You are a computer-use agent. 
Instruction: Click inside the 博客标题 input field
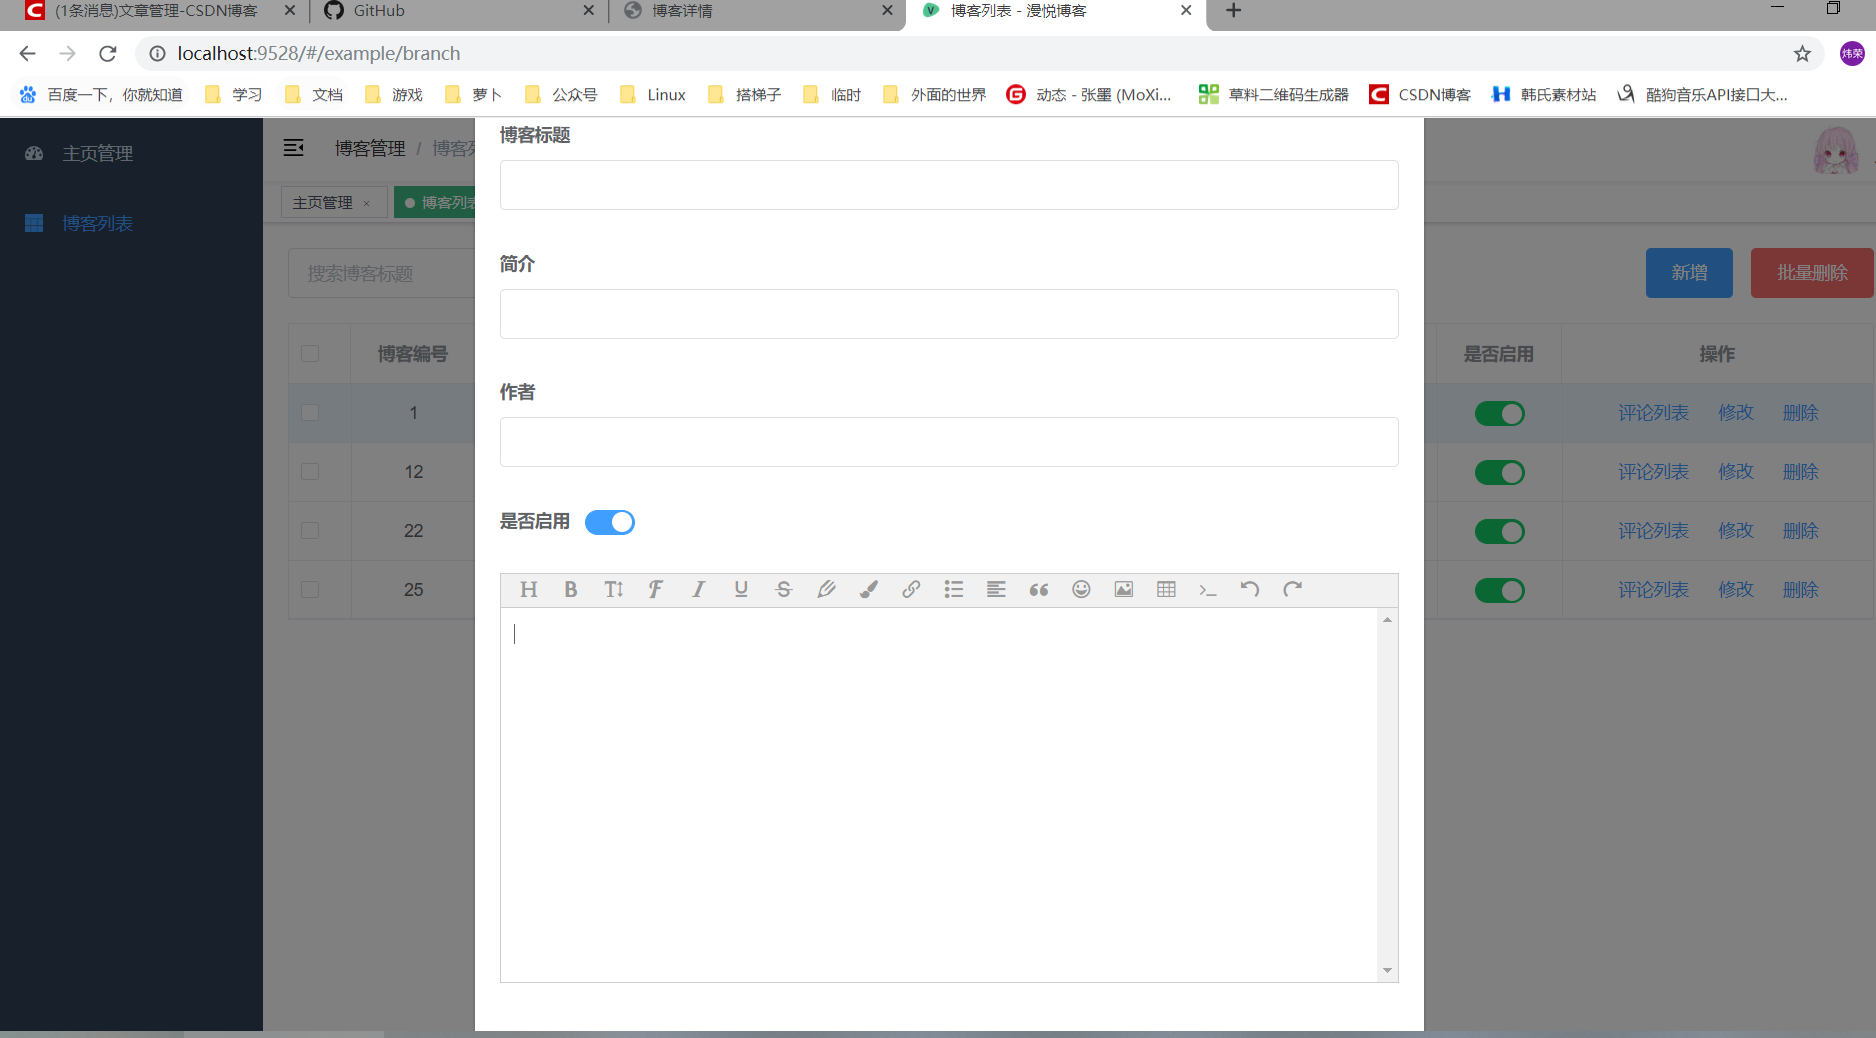948,185
